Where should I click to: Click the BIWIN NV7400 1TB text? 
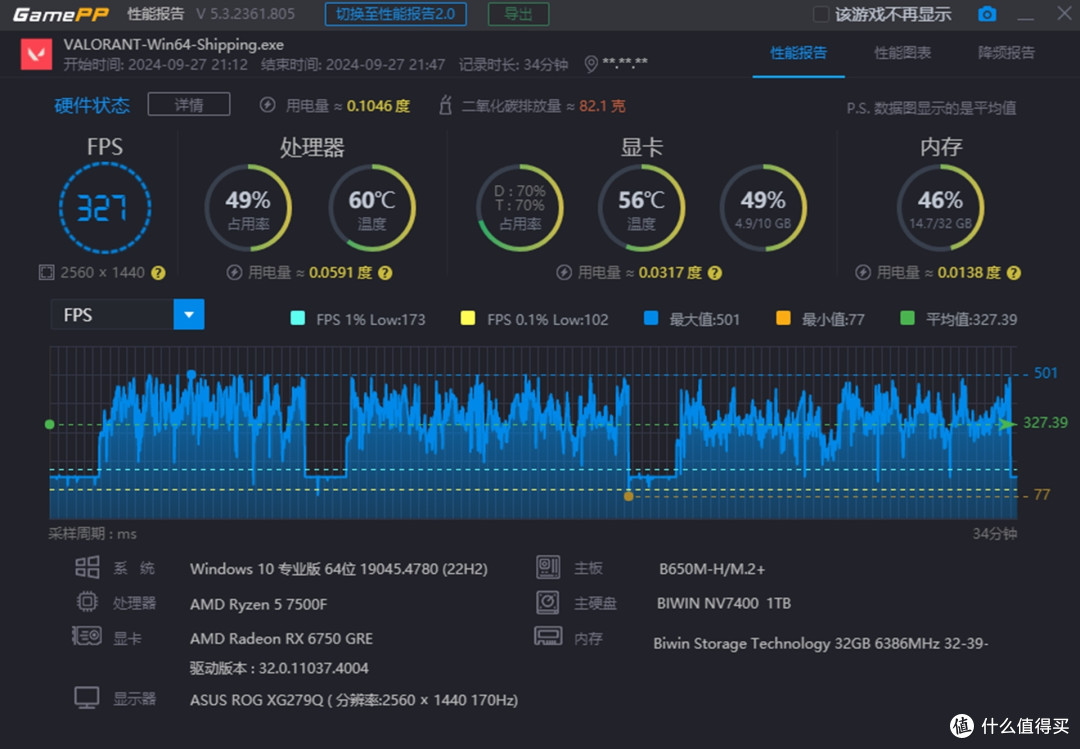(723, 603)
